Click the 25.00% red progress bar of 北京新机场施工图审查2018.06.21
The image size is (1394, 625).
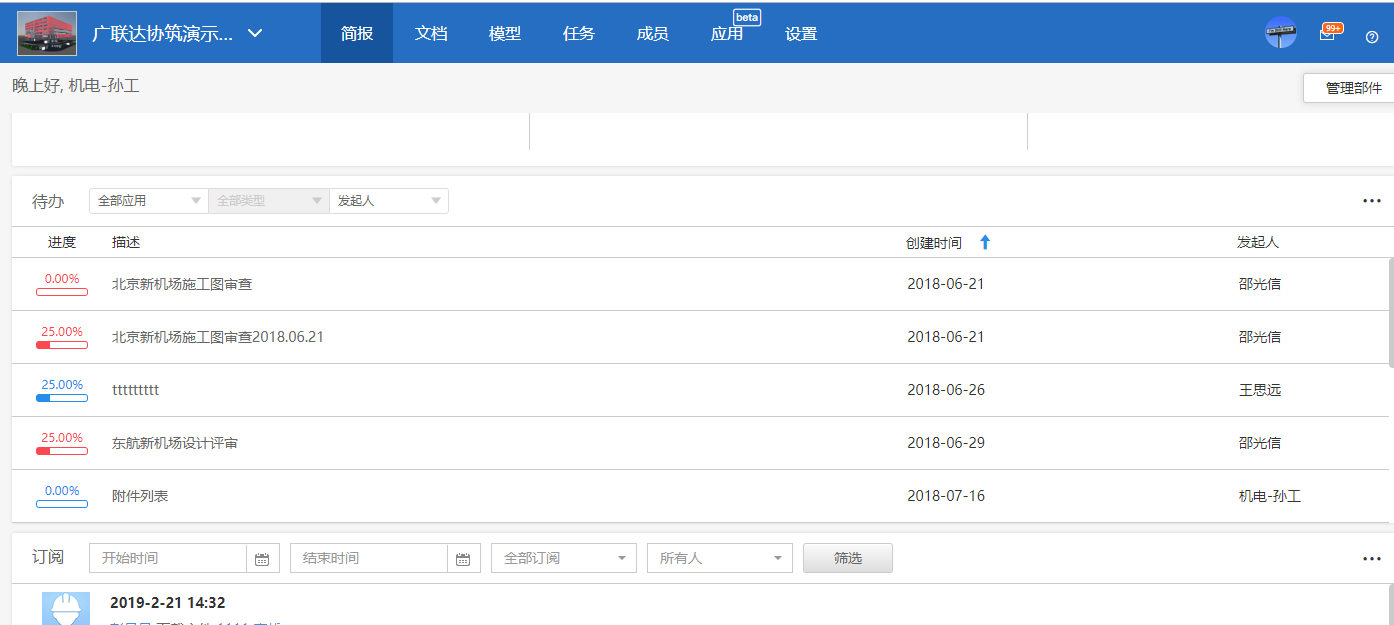click(61, 343)
